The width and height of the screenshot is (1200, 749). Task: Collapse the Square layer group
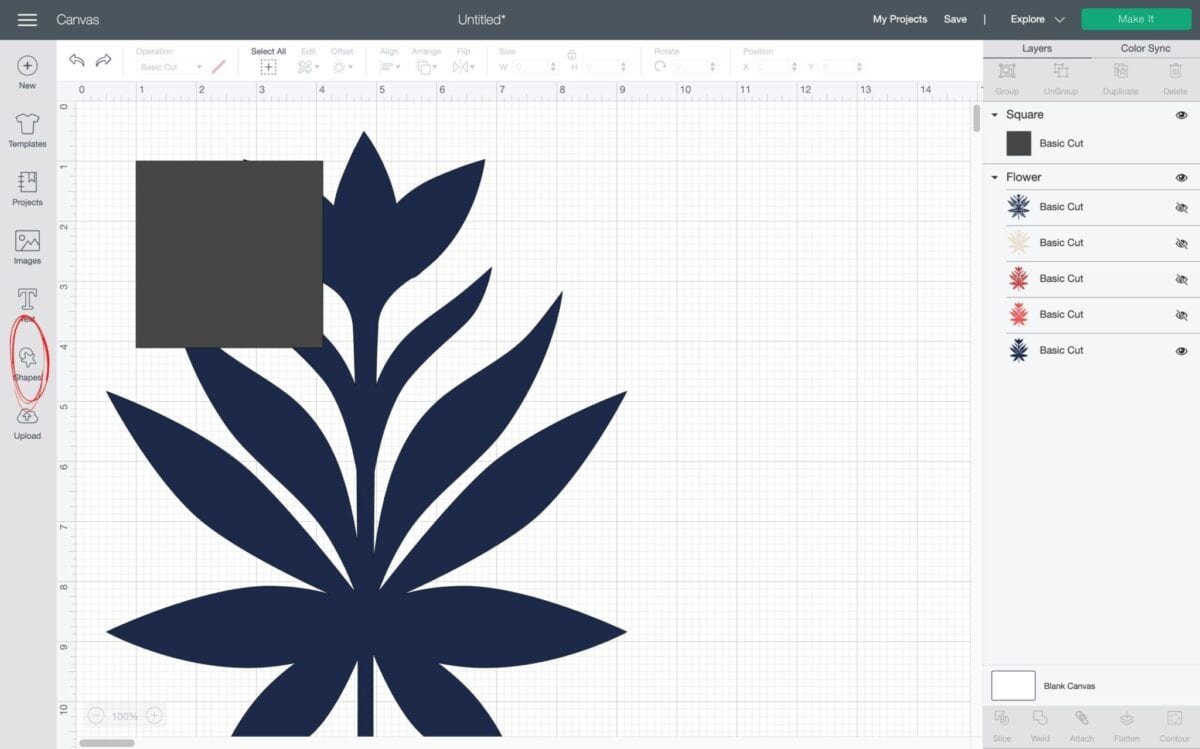(994, 115)
